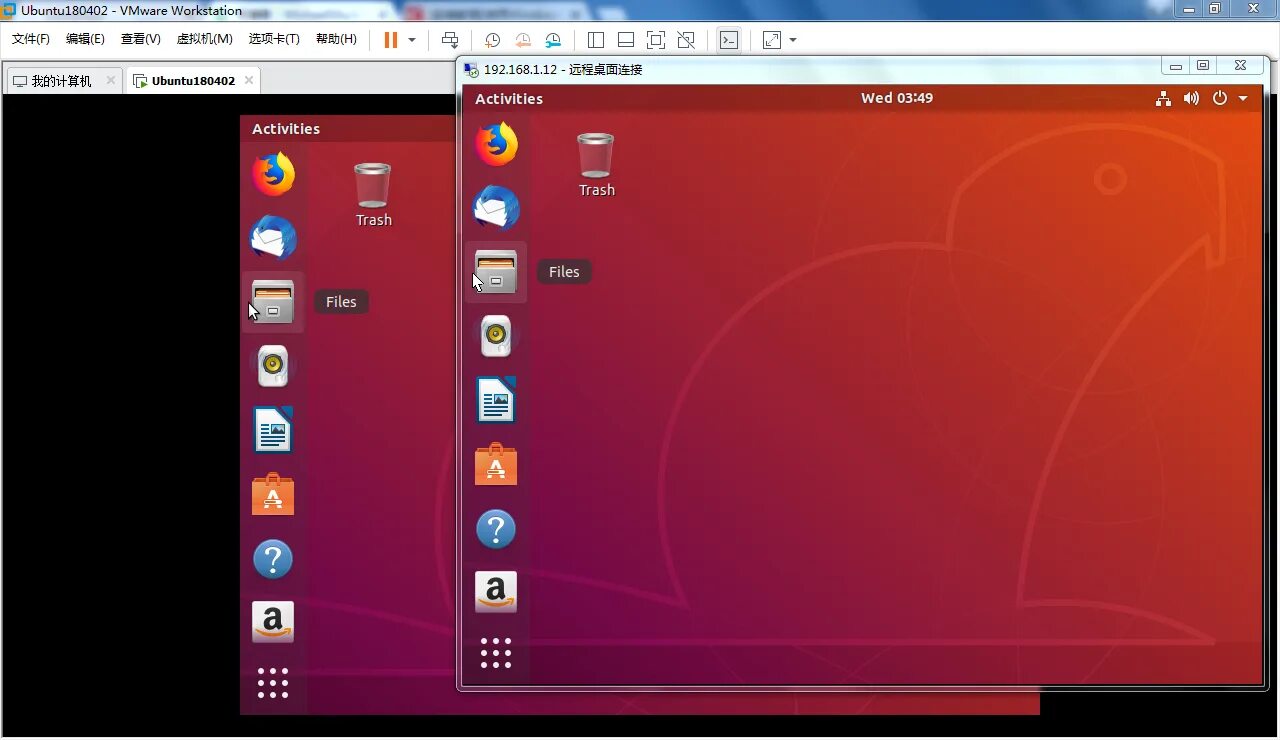Click Activities in the remote desktop window
This screenshot has width=1280, height=740.
509,98
